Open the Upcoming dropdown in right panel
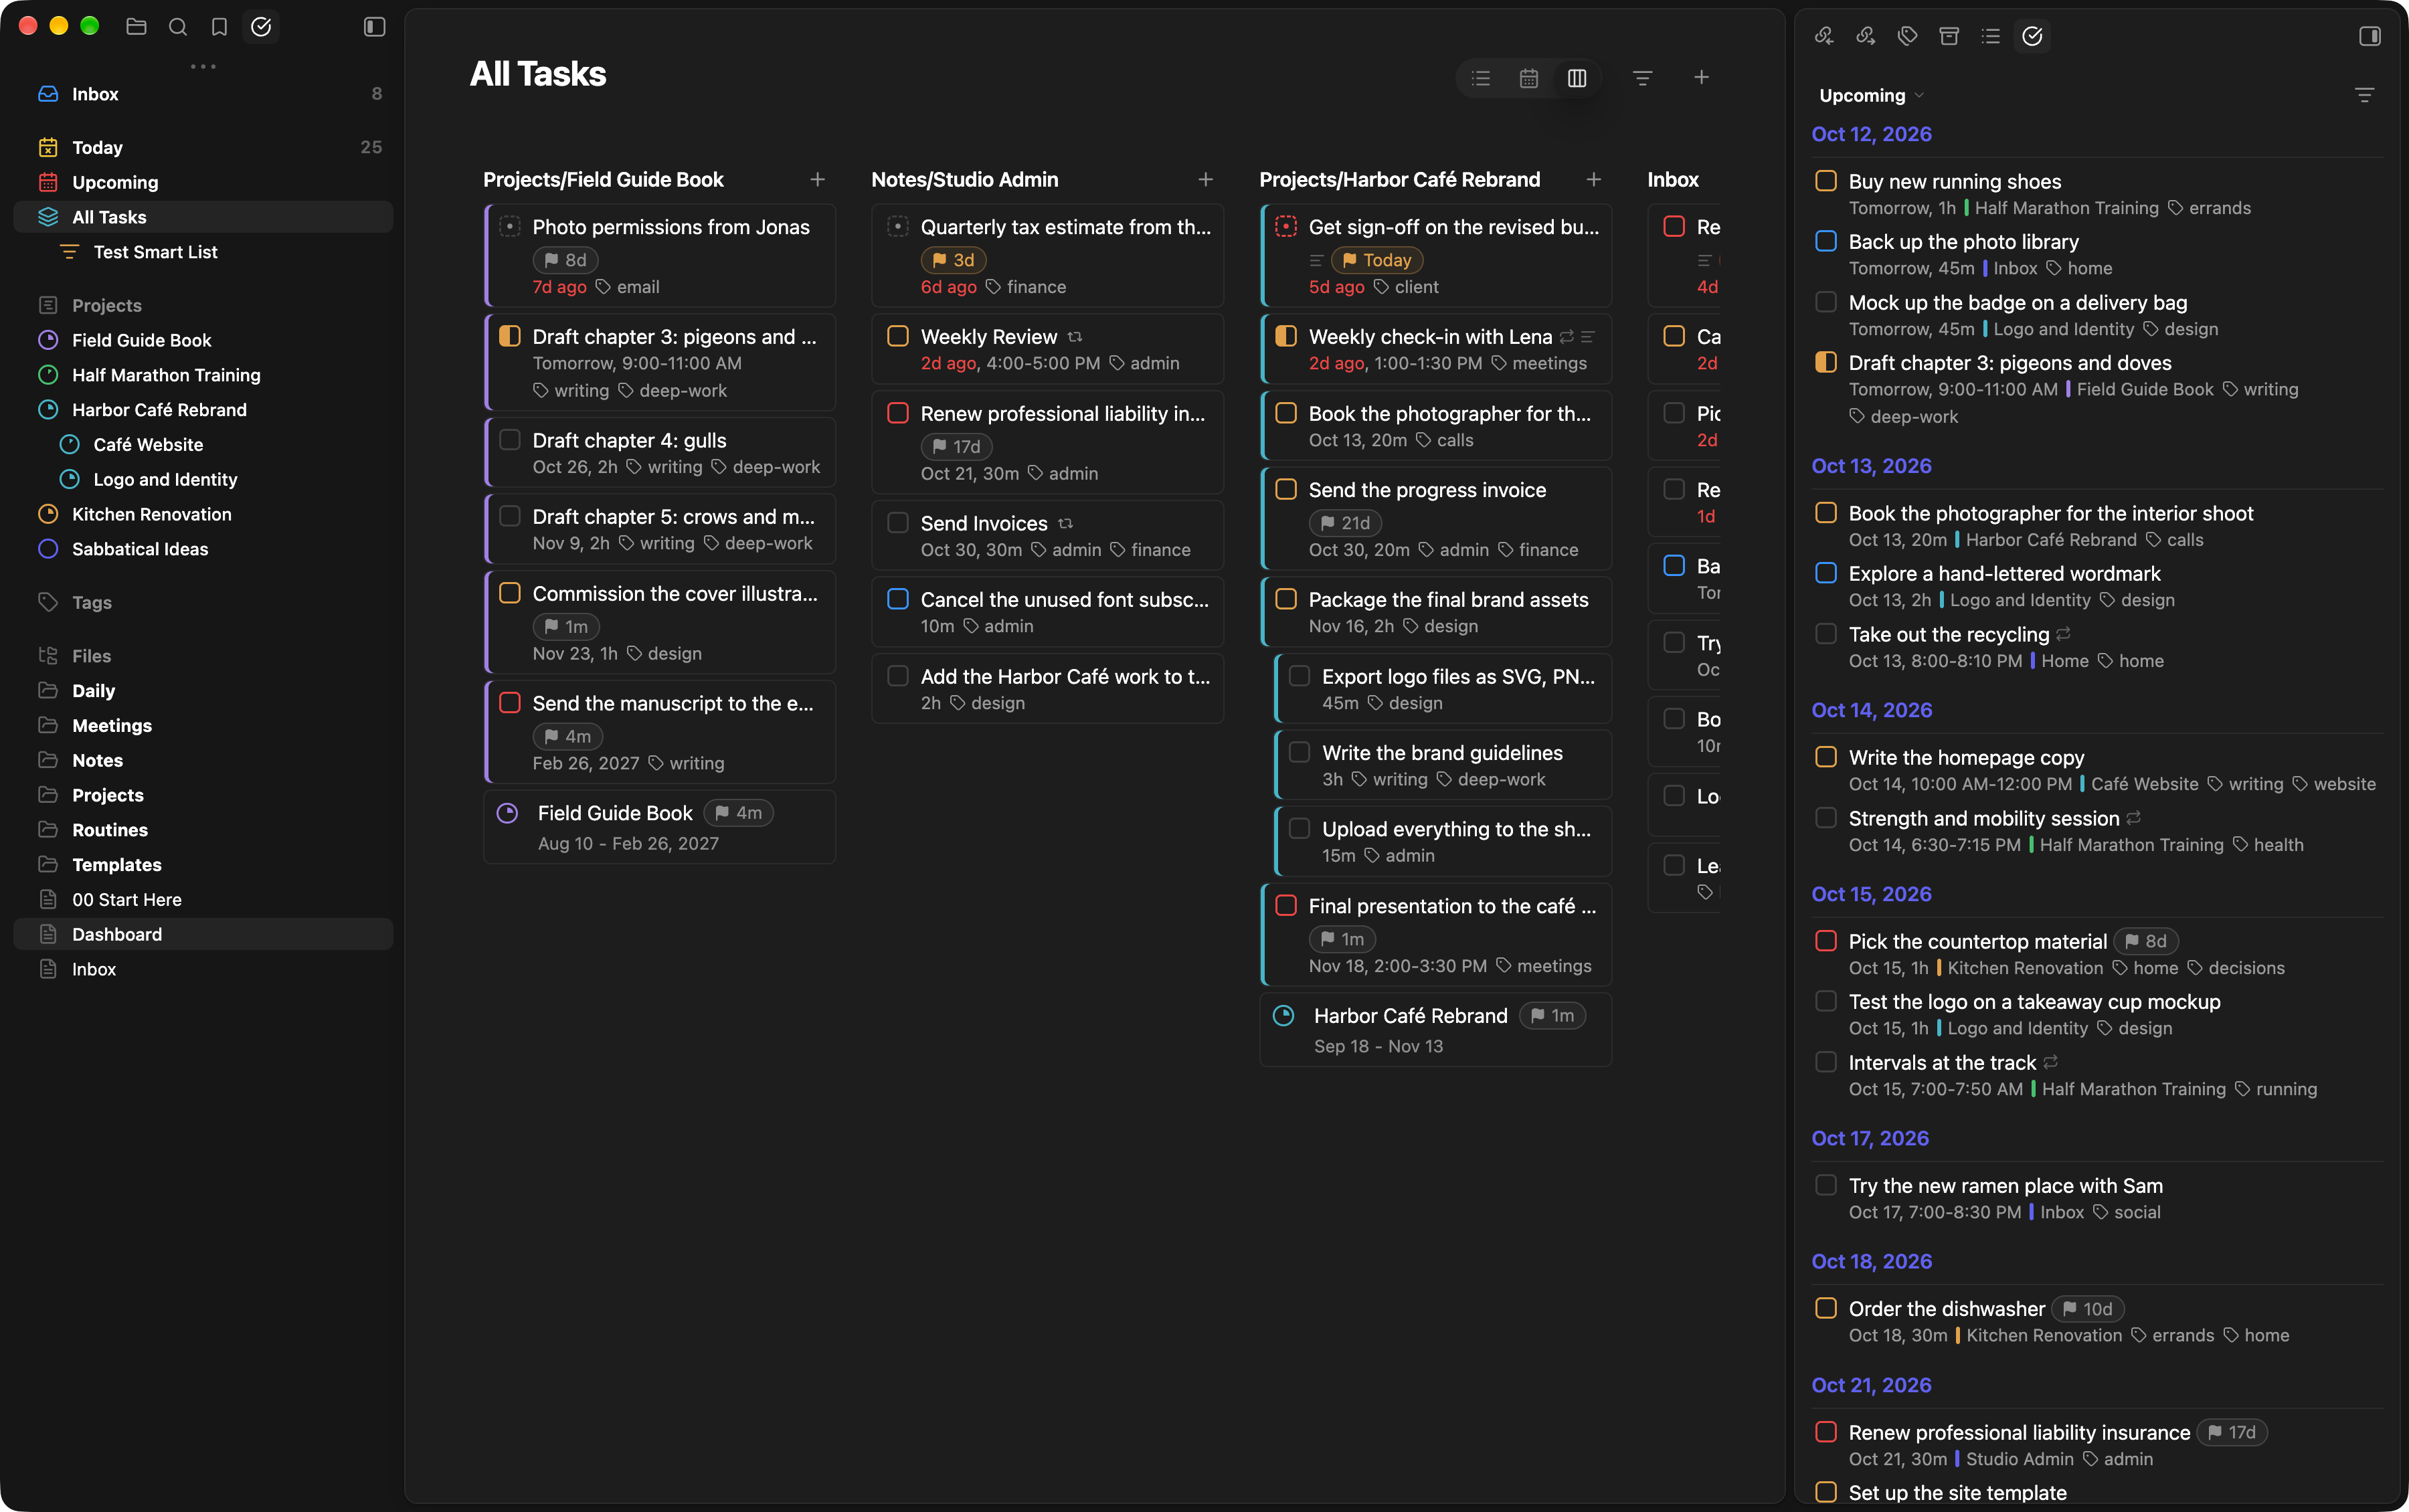This screenshot has width=2409, height=1512. tap(1871, 95)
